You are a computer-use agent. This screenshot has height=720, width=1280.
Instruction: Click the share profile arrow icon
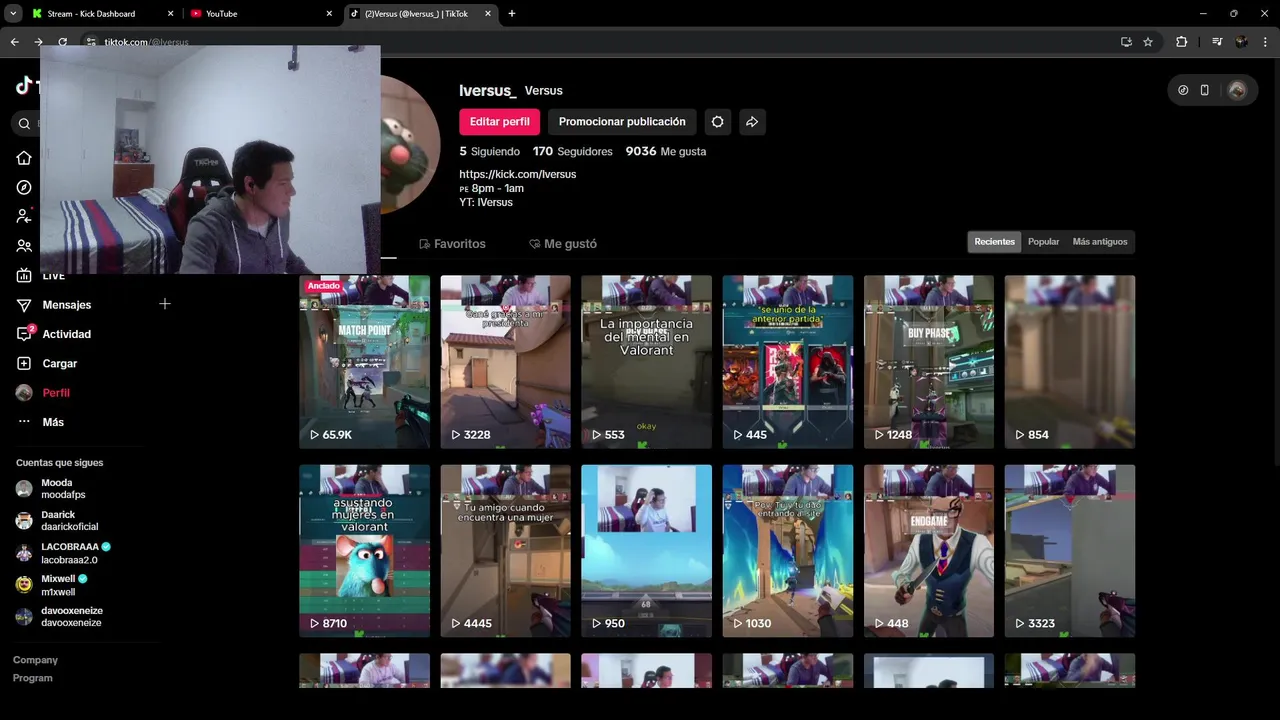[752, 122]
